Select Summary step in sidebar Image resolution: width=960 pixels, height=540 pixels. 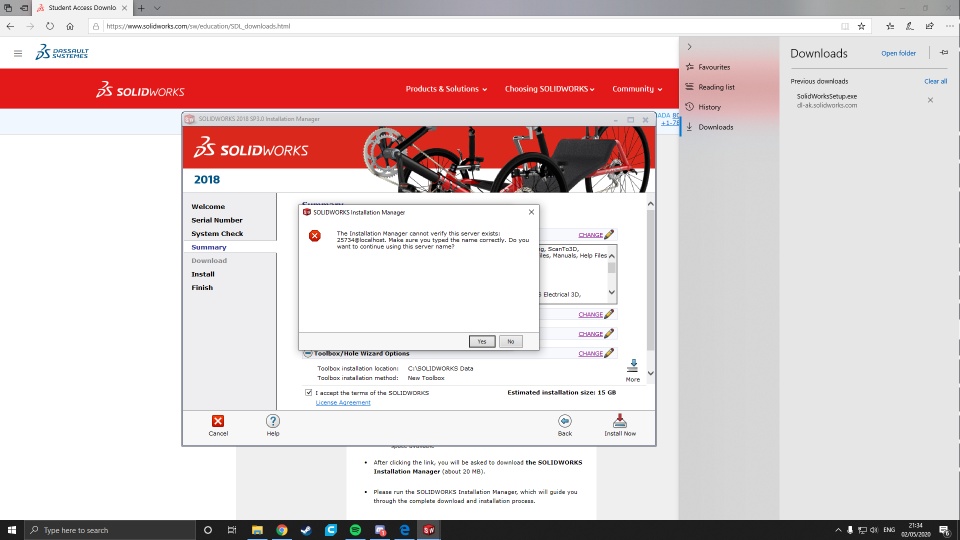click(x=209, y=247)
